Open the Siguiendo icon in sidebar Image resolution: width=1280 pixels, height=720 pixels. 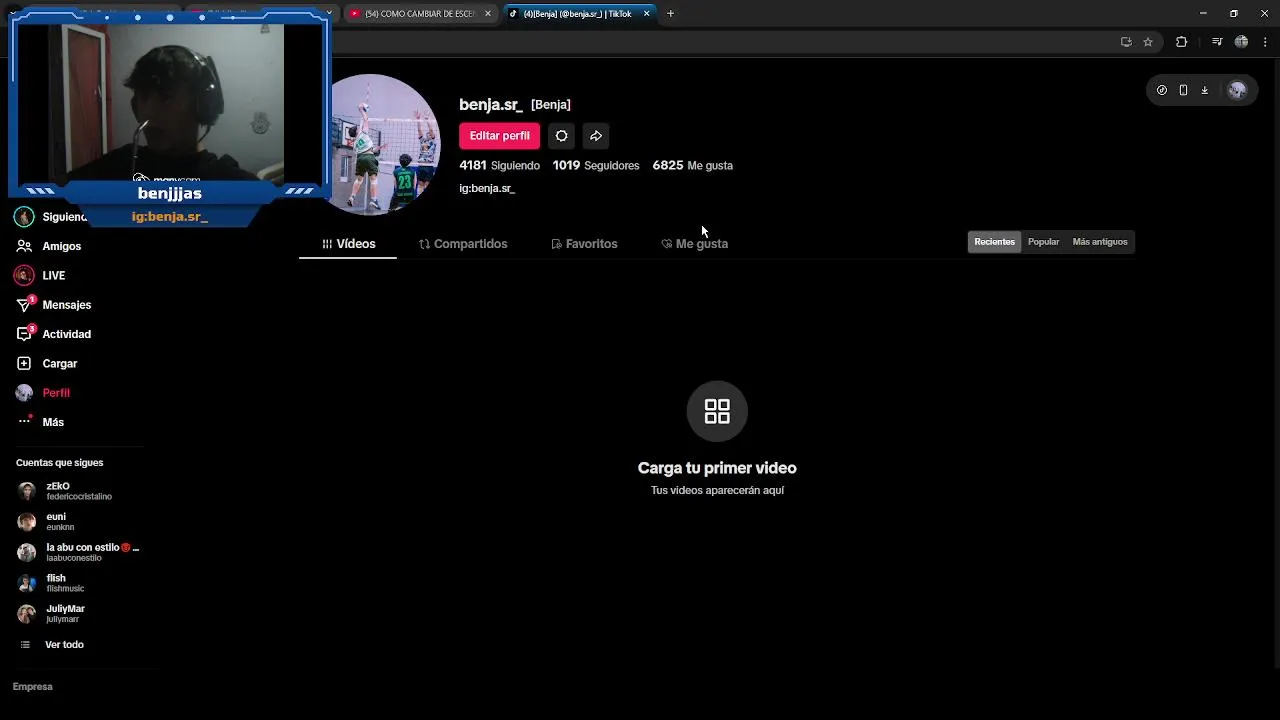click(x=24, y=217)
